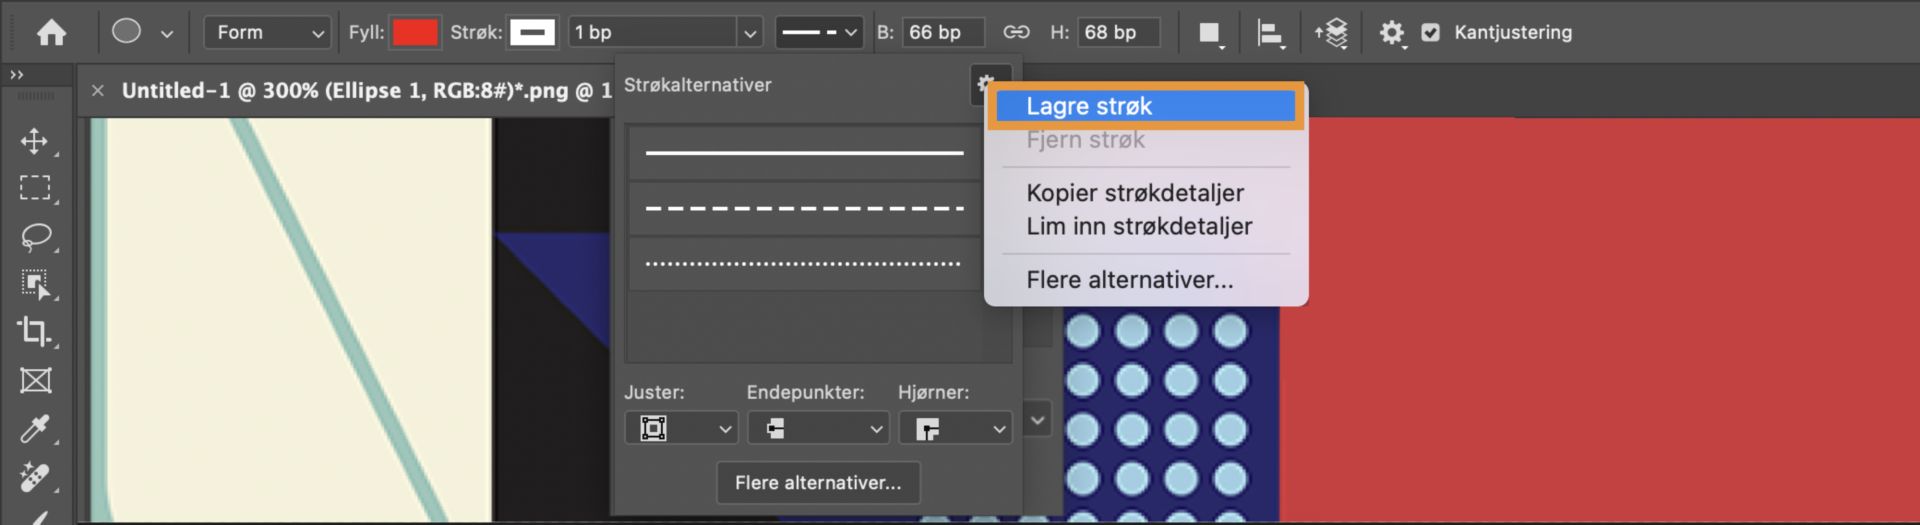
Task: Open the gear settings in options bar
Action: click(x=1392, y=34)
